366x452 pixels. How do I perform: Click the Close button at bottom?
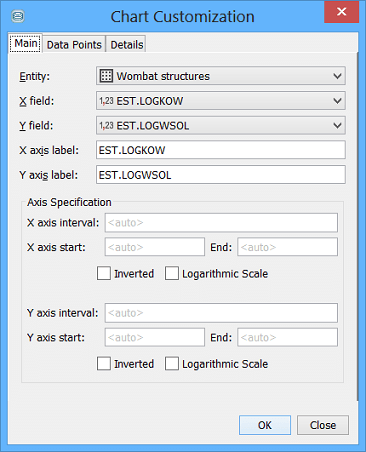(x=323, y=425)
